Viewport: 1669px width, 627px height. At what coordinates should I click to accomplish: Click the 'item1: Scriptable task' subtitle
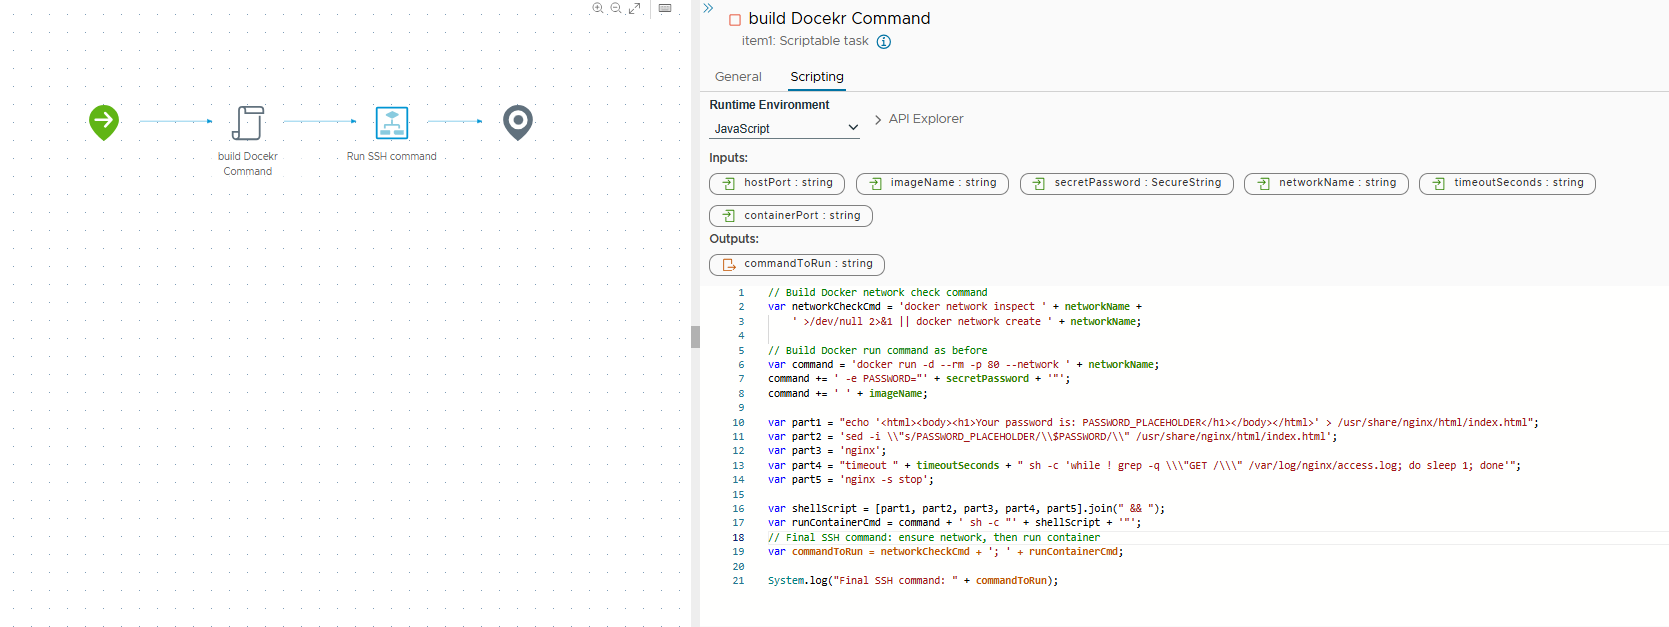805,41
